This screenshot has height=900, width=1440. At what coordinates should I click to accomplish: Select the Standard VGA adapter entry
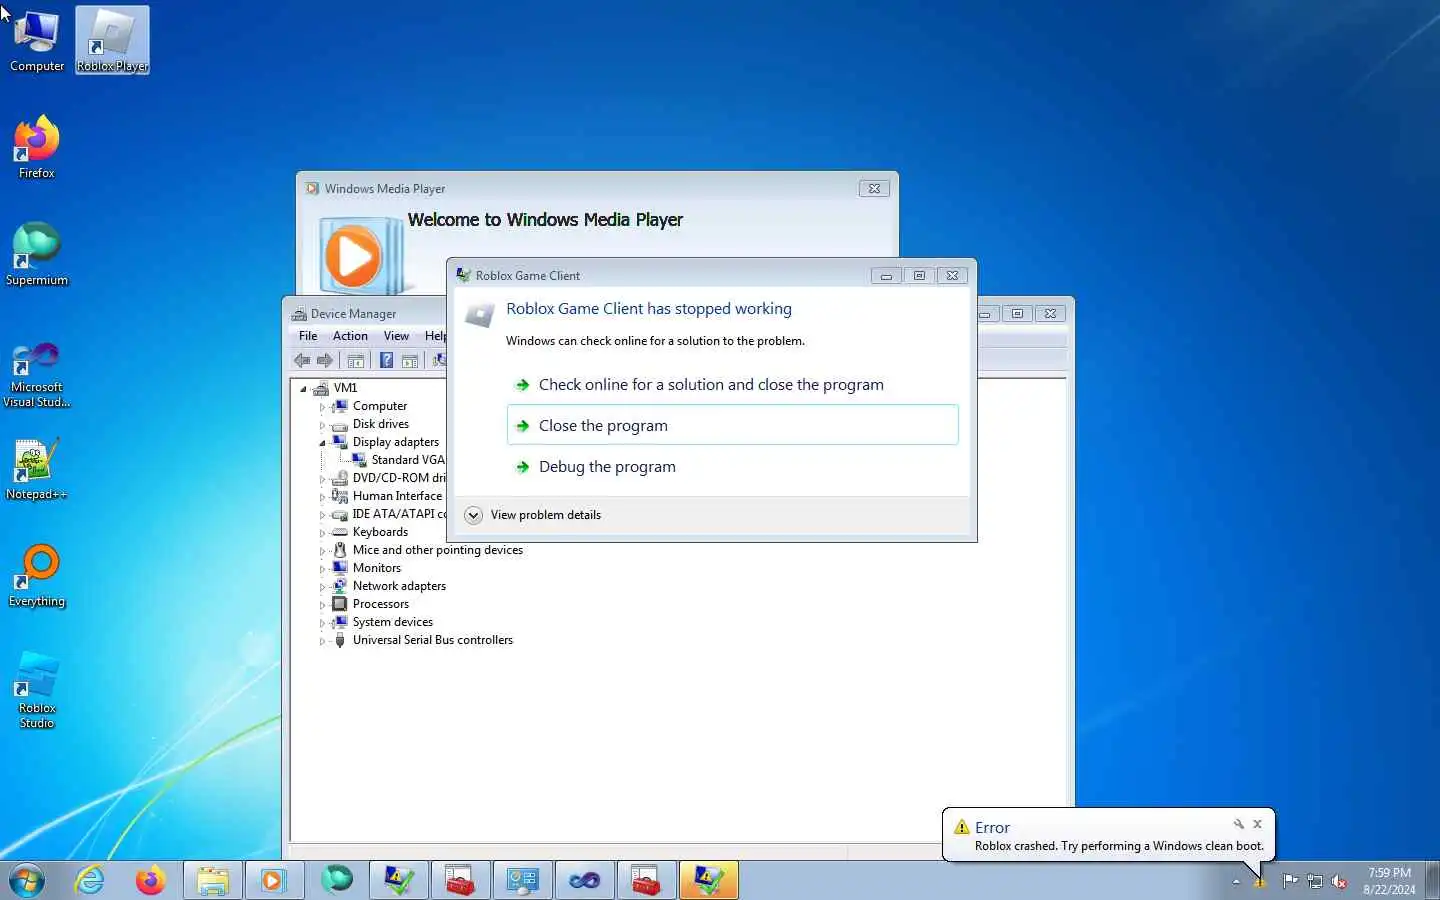(x=408, y=460)
